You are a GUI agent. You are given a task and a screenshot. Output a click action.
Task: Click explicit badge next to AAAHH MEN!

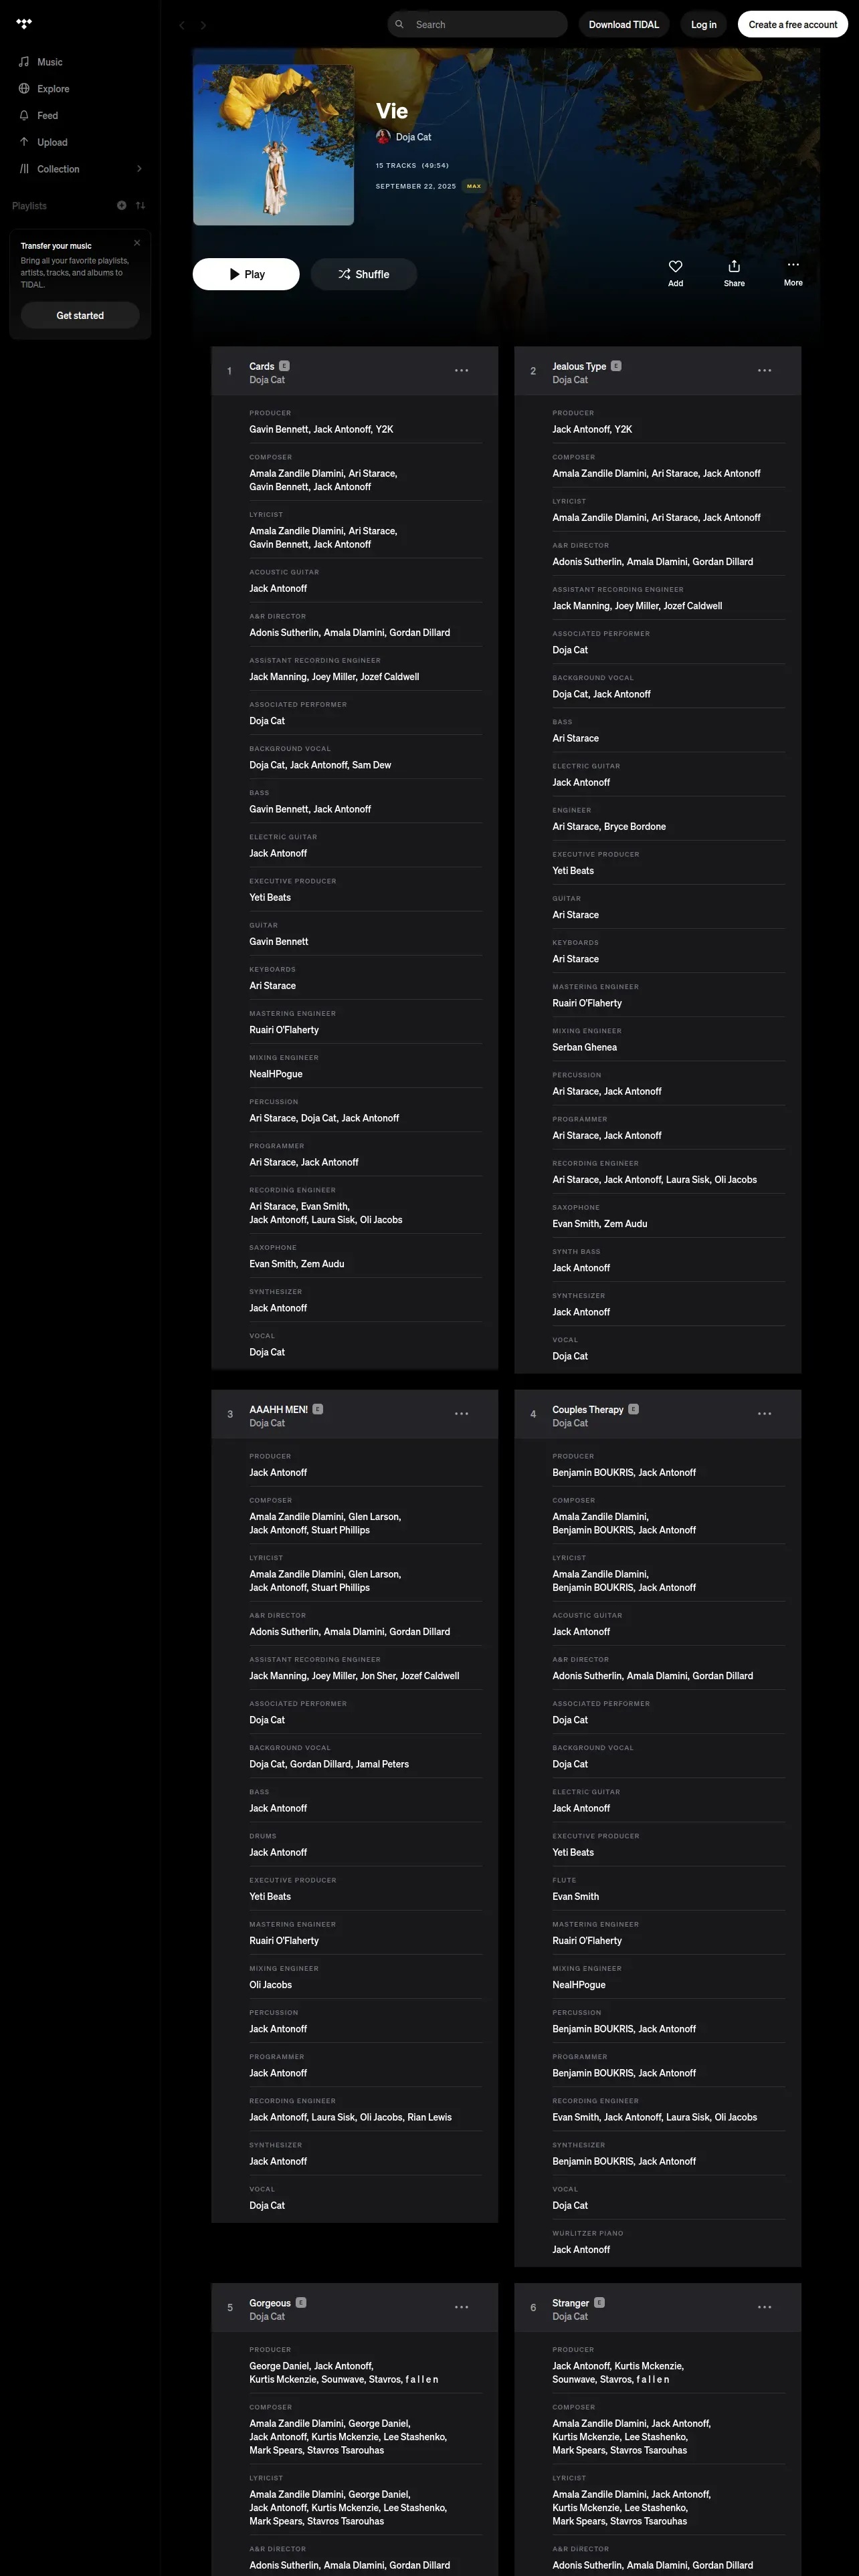tap(318, 1408)
